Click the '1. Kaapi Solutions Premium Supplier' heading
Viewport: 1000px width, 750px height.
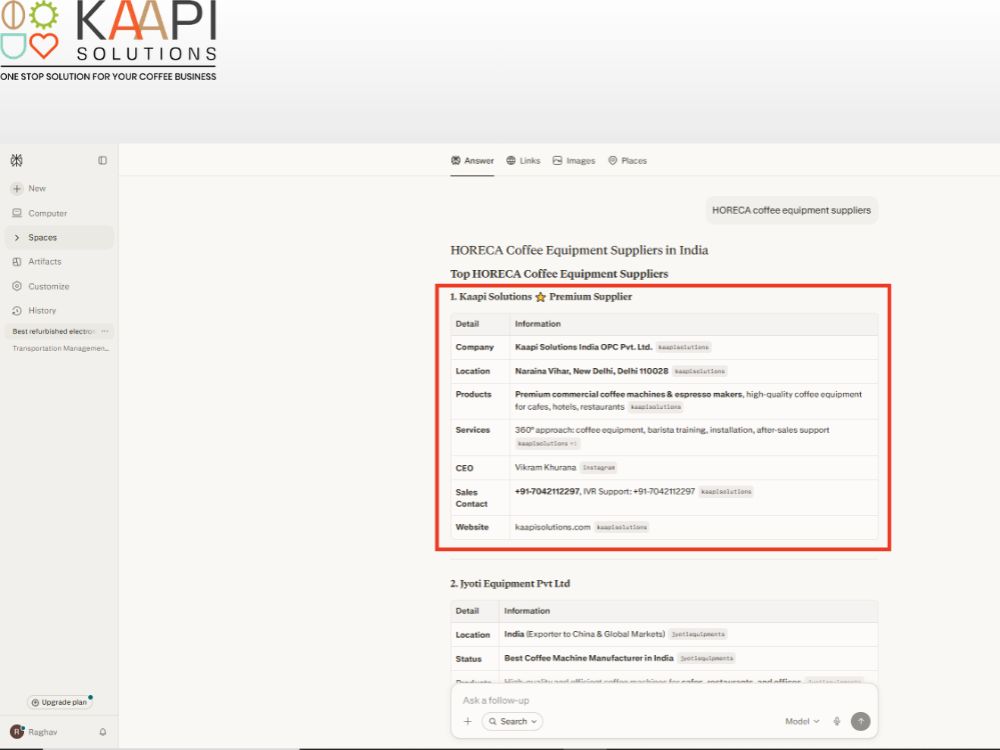(541, 297)
